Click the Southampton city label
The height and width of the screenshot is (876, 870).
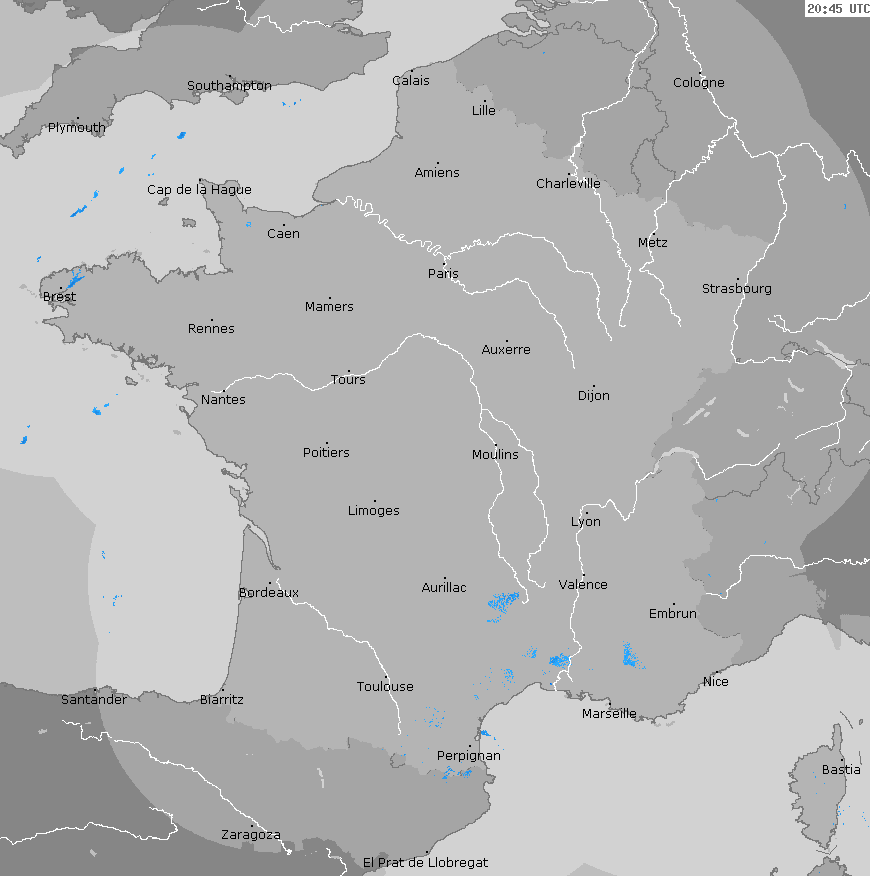[x=229, y=86]
